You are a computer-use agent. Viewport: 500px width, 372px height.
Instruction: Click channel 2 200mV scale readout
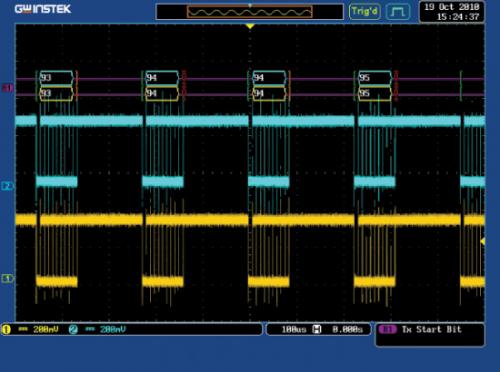pyautogui.click(x=113, y=330)
